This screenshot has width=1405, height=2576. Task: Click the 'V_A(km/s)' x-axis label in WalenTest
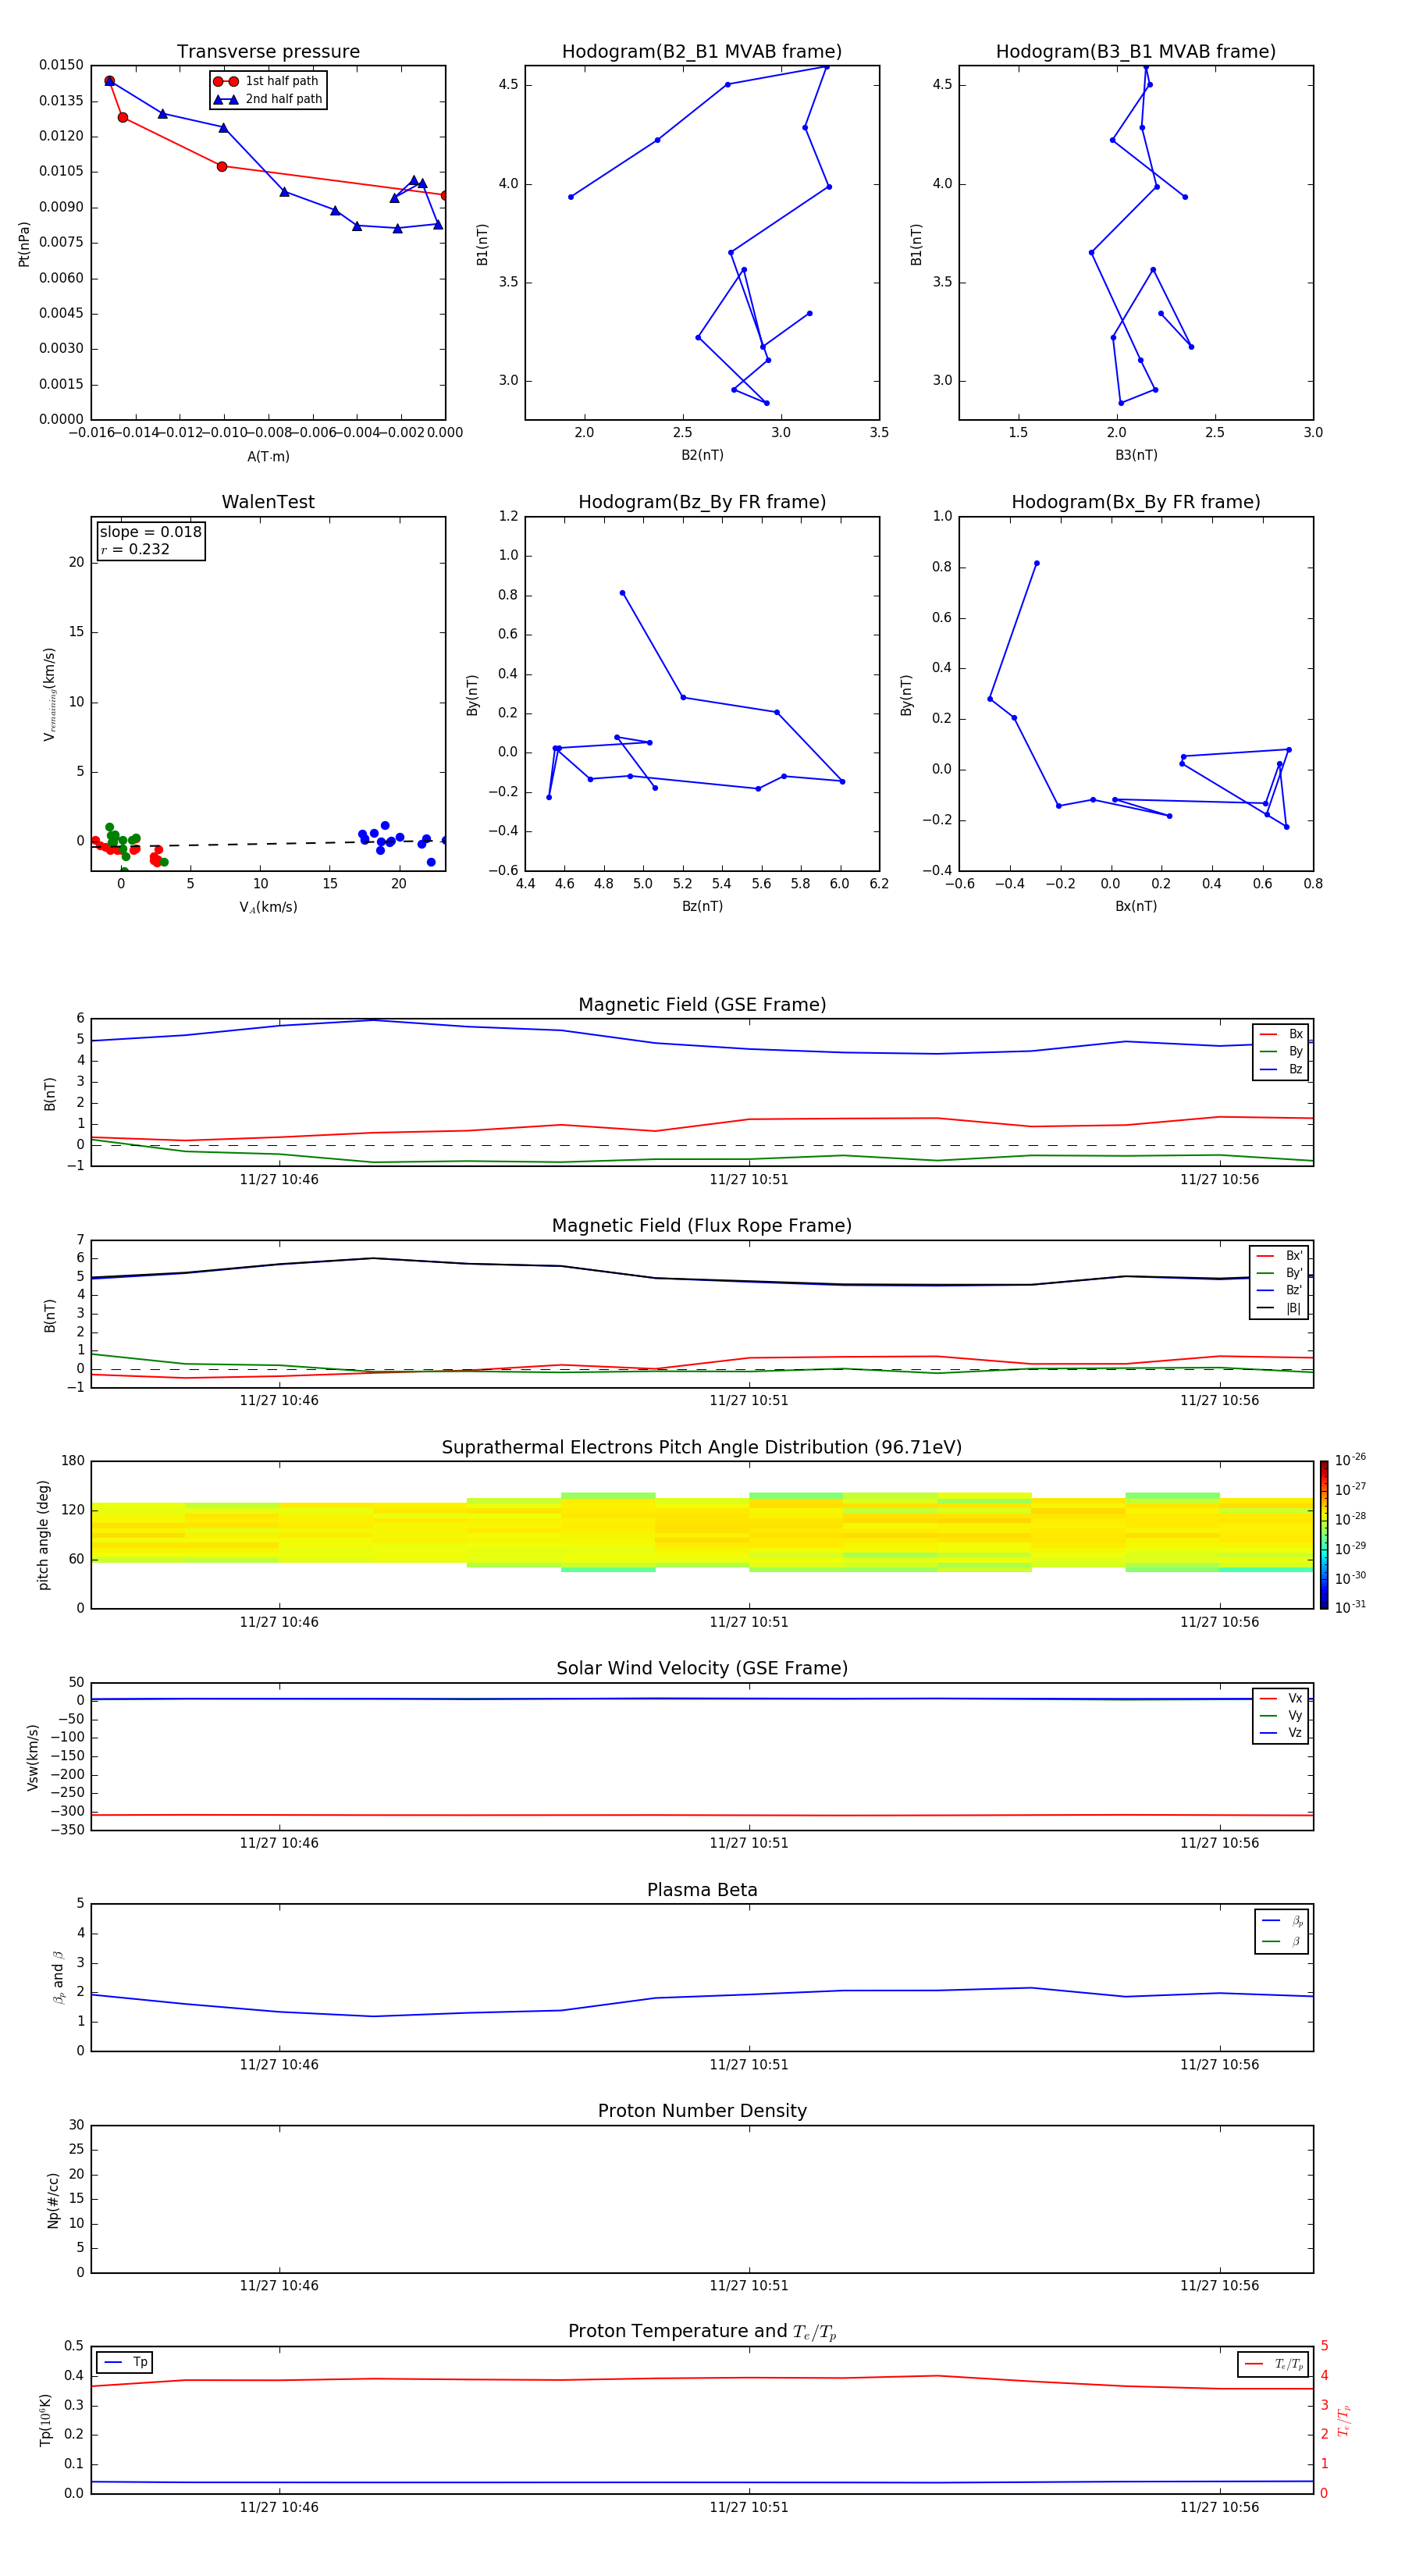click(268, 907)
